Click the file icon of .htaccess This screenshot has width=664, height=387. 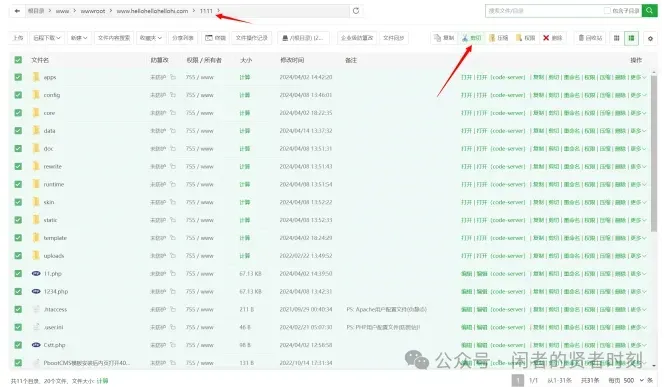[x=36, y=309]
